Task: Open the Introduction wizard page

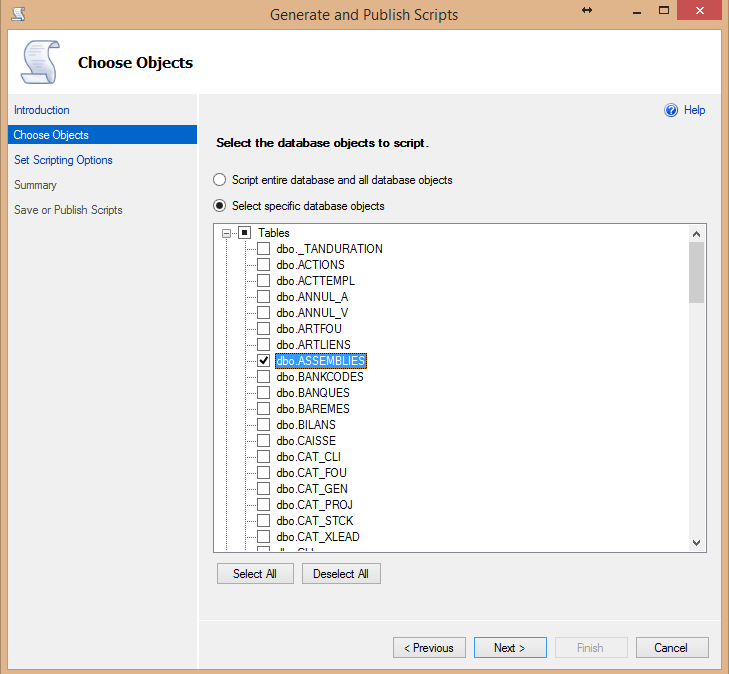Action: pos(42,110)
